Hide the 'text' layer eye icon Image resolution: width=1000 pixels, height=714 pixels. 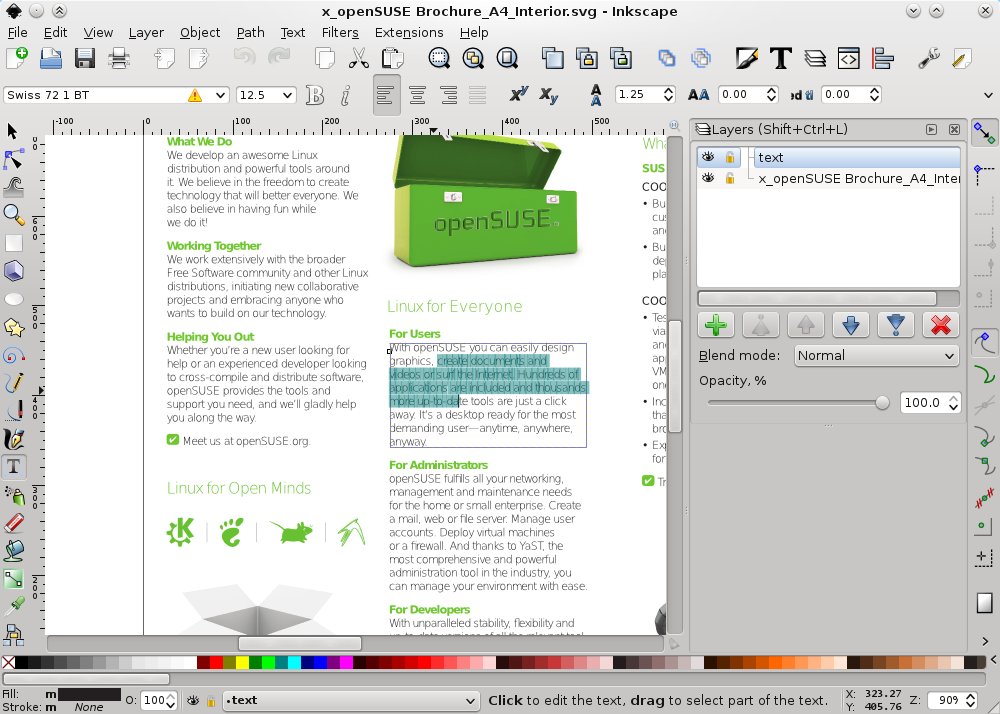pos(708,157)
